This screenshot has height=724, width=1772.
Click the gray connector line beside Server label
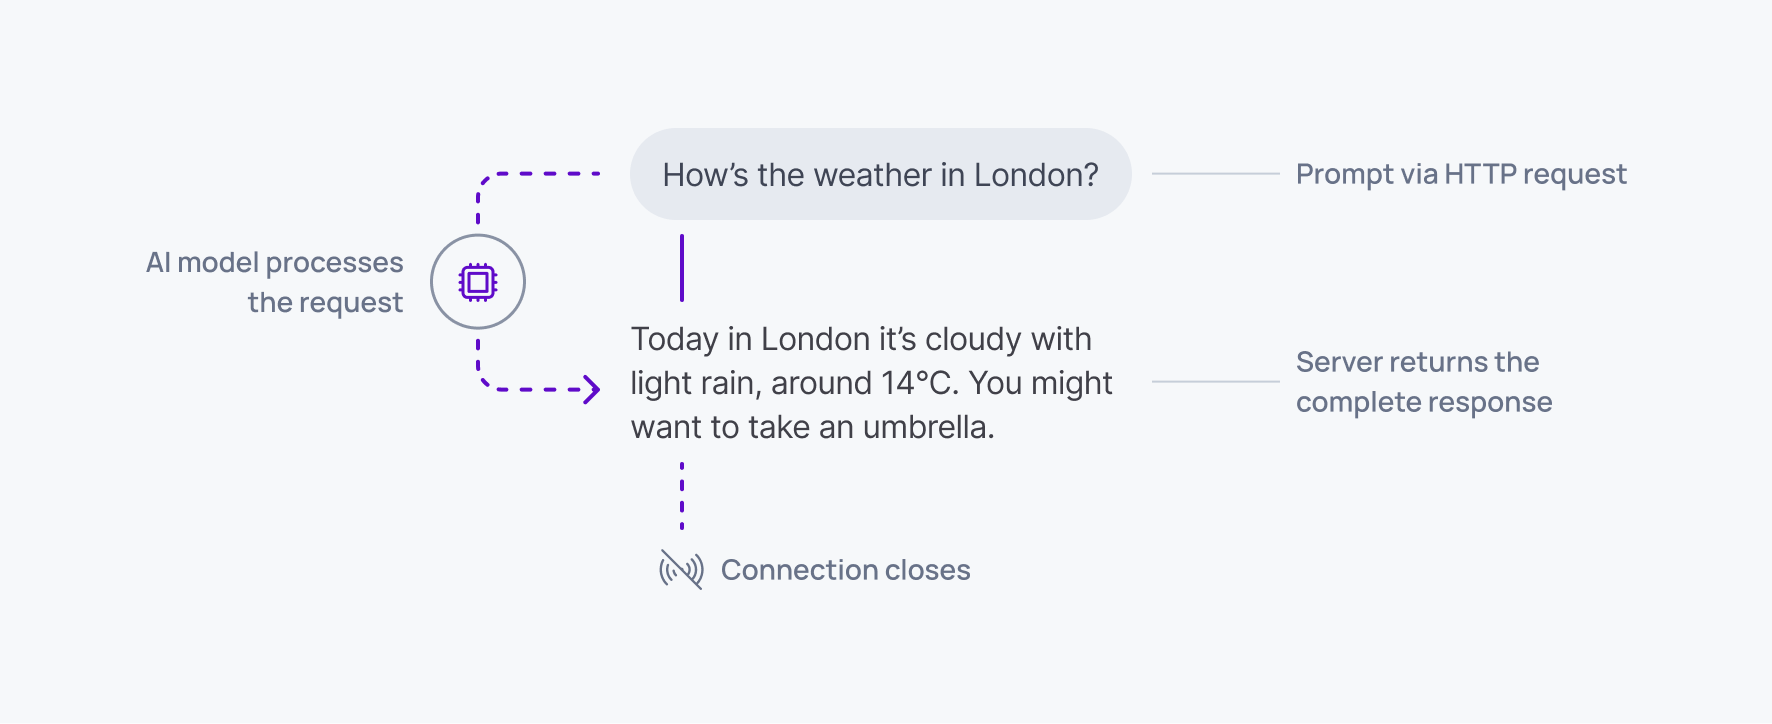(x=1215, y=381)
